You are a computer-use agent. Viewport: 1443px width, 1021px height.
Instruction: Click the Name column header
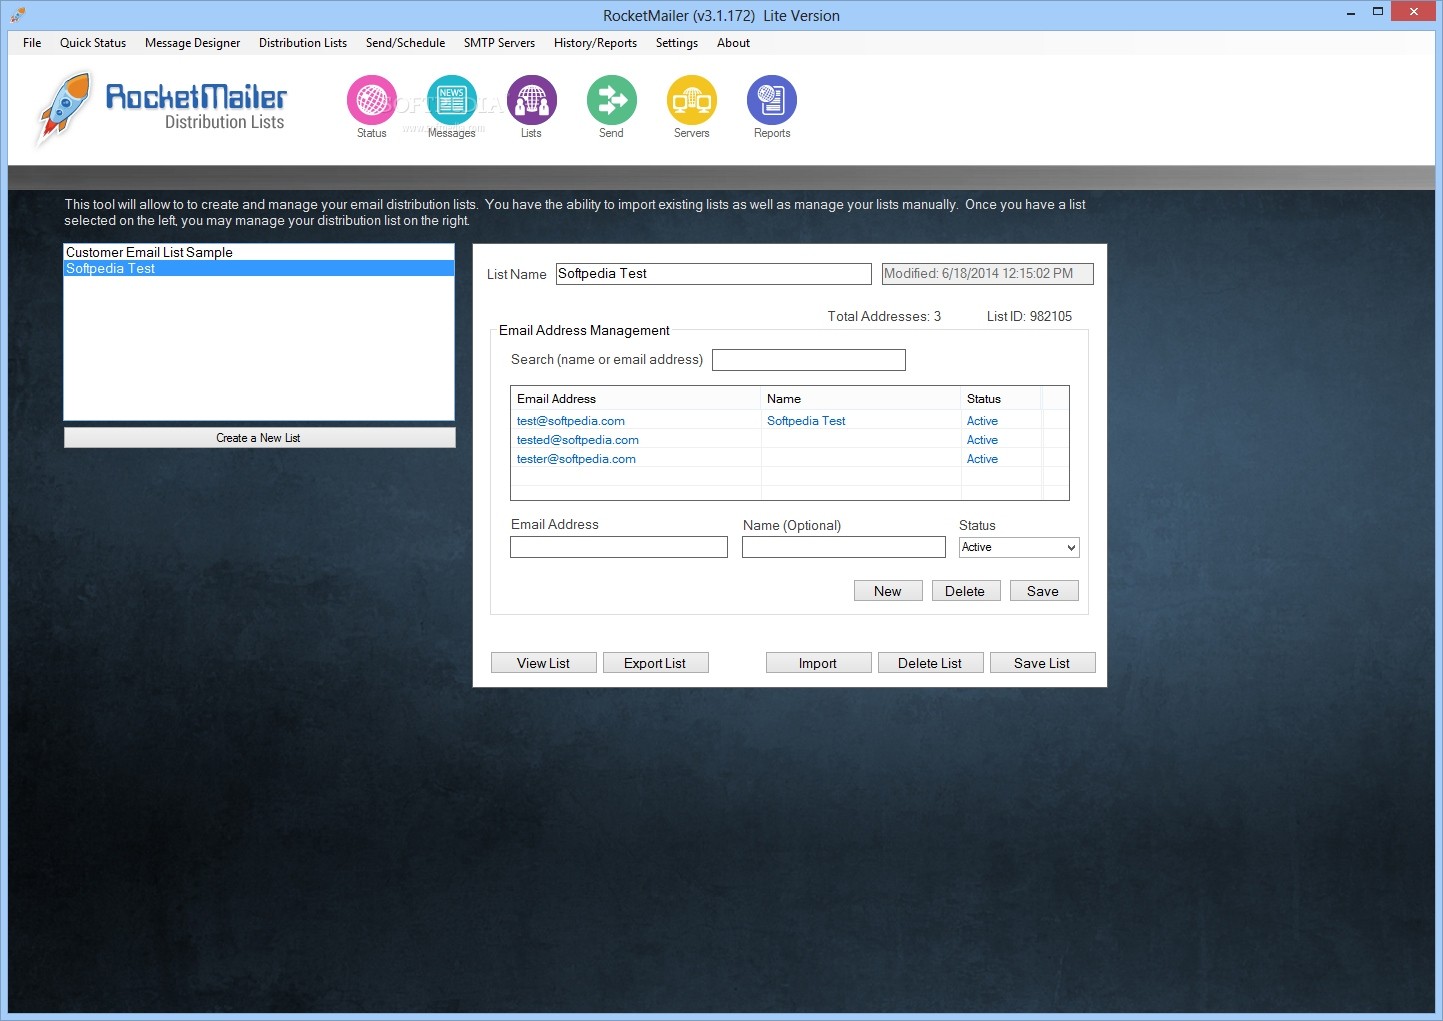(861, 398)
